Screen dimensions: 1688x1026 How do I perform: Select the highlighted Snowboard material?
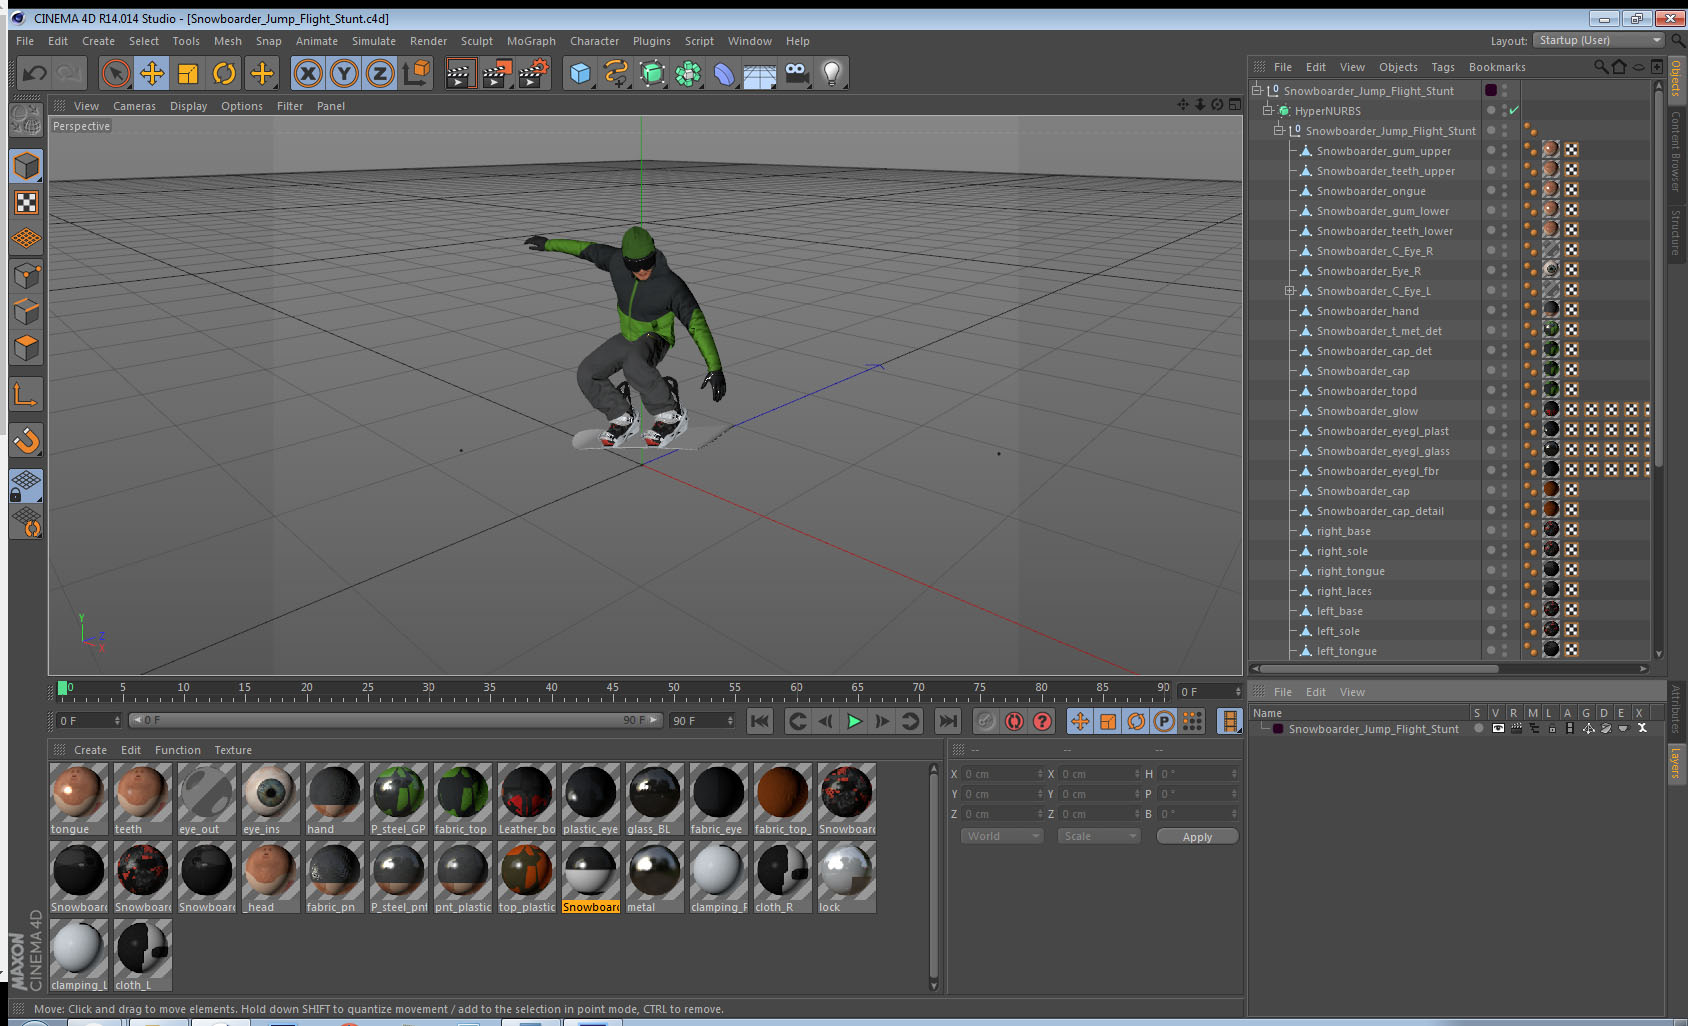pyautogui.click(x=591, y=877)
